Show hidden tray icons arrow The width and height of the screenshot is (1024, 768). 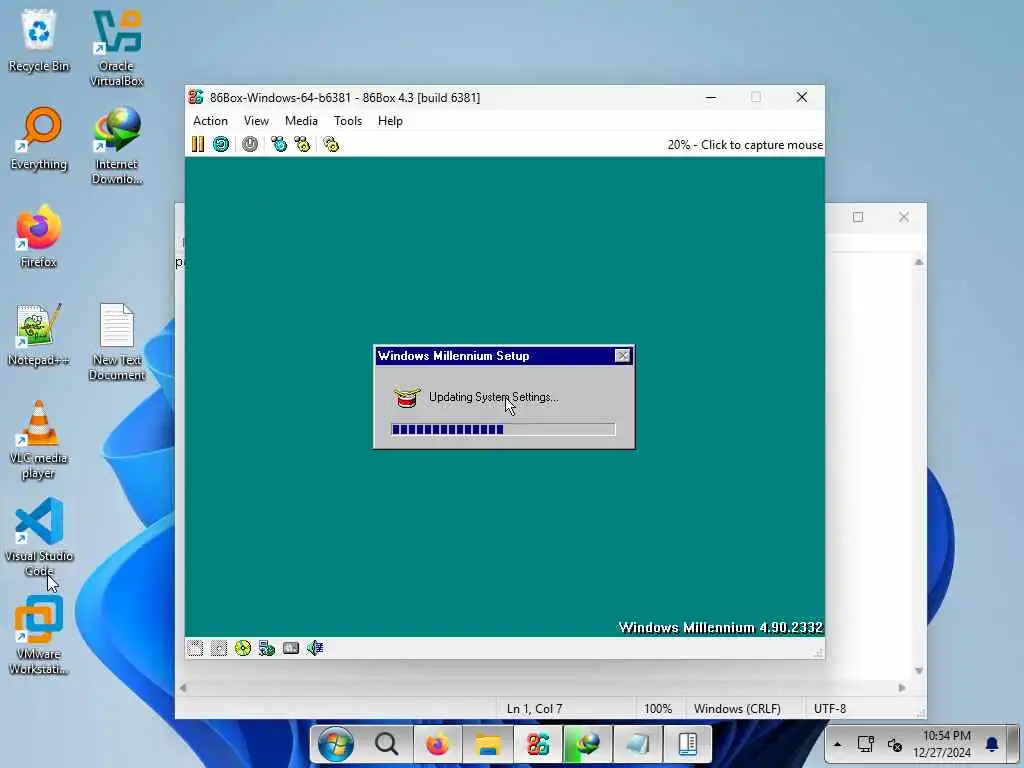tap(837, 744)
